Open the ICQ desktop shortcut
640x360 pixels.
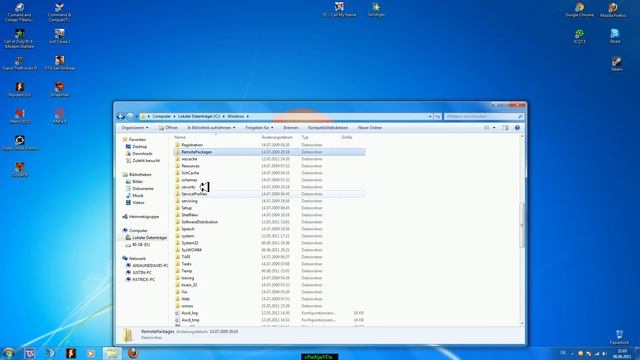580,36
